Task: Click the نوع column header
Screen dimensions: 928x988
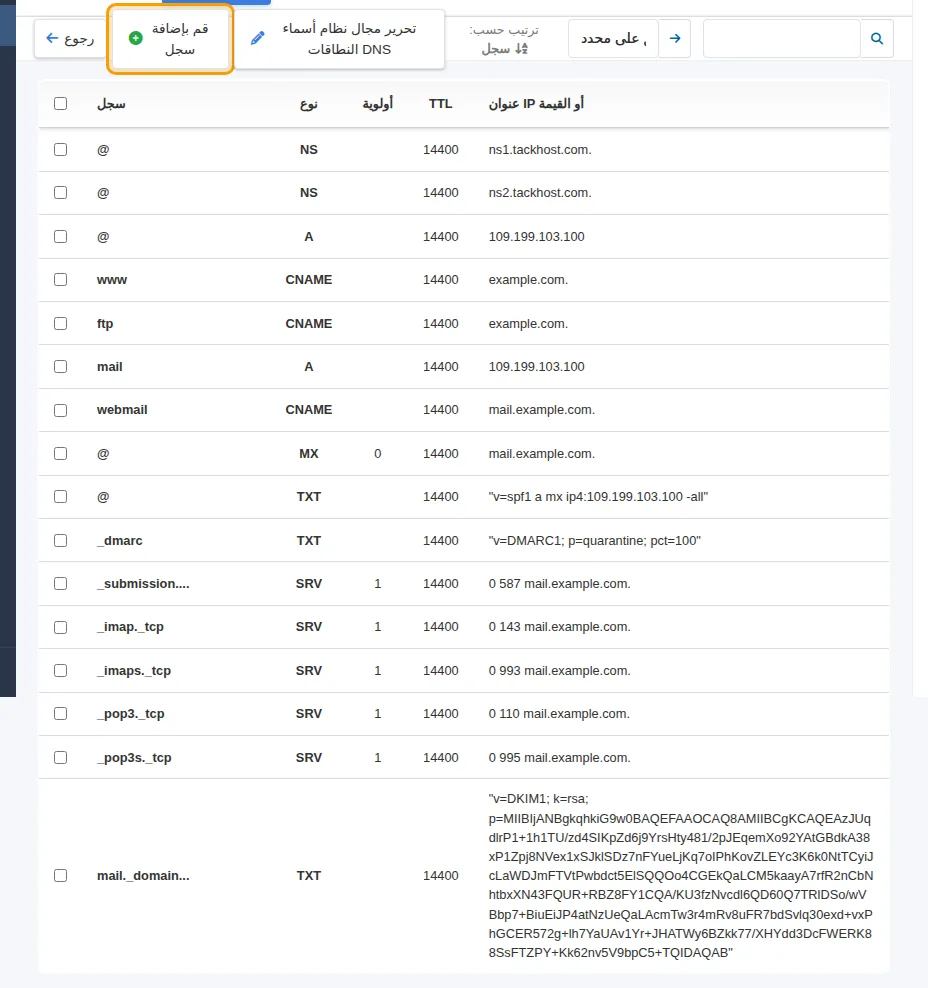Action: (x=309, y=104)
